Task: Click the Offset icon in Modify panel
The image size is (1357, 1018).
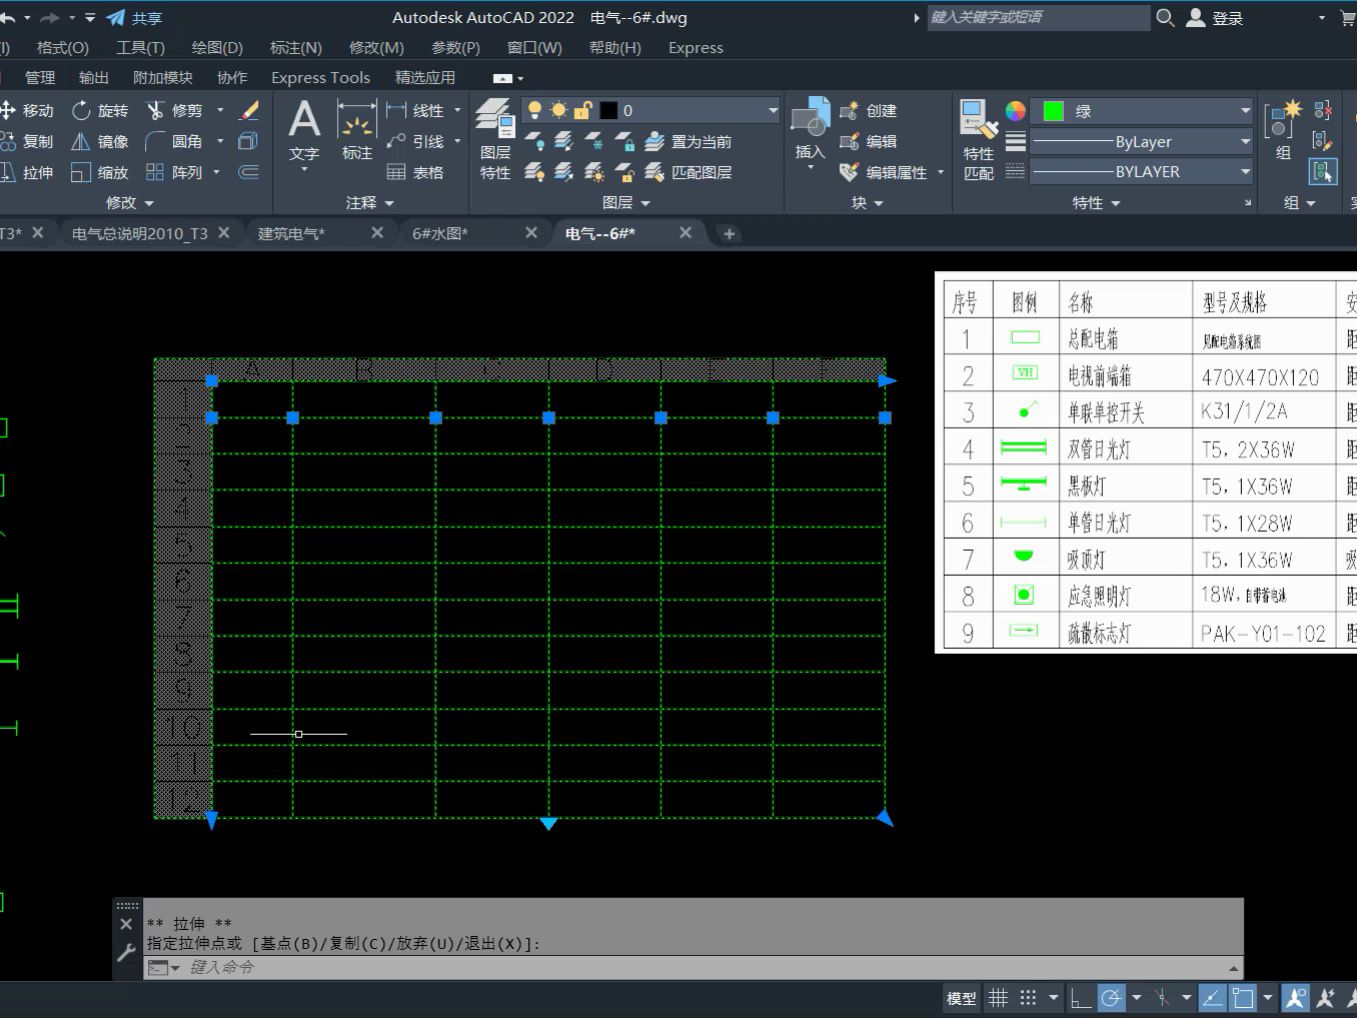Action: coord(249,172)
